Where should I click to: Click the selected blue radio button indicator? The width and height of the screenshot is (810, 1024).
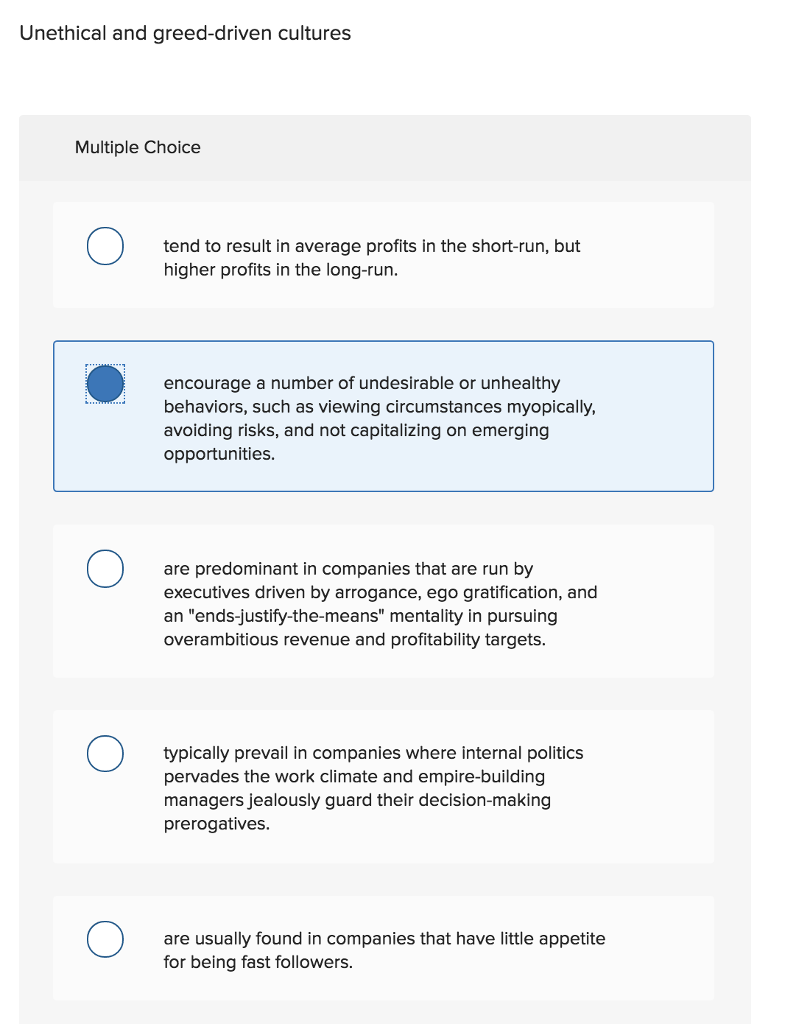pos(104,383)
